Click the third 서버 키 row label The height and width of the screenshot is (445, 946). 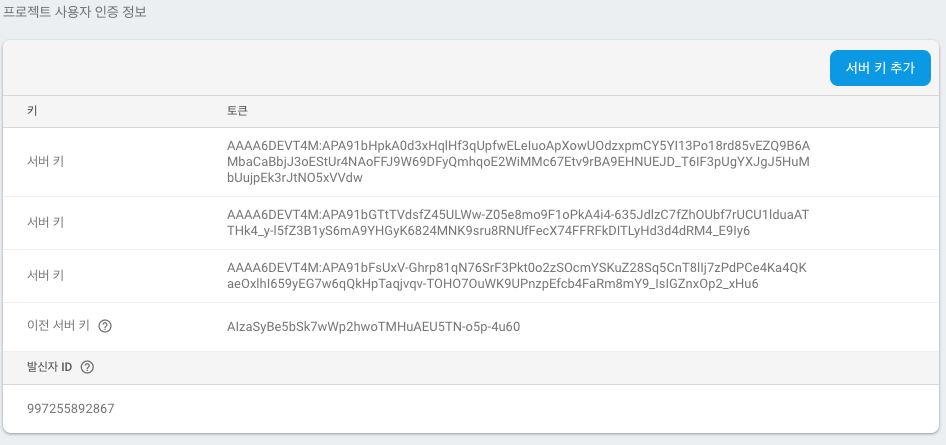point(46,276)
